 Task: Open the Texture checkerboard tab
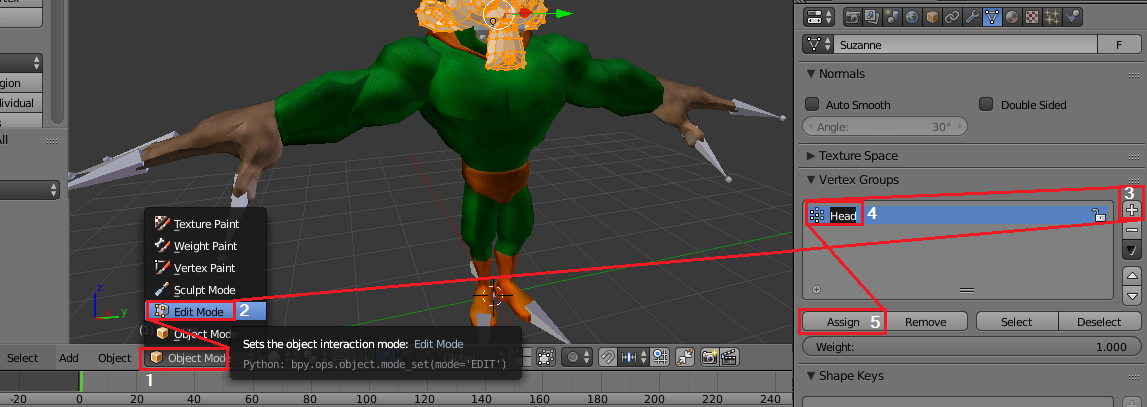(x=1030, y=16)
